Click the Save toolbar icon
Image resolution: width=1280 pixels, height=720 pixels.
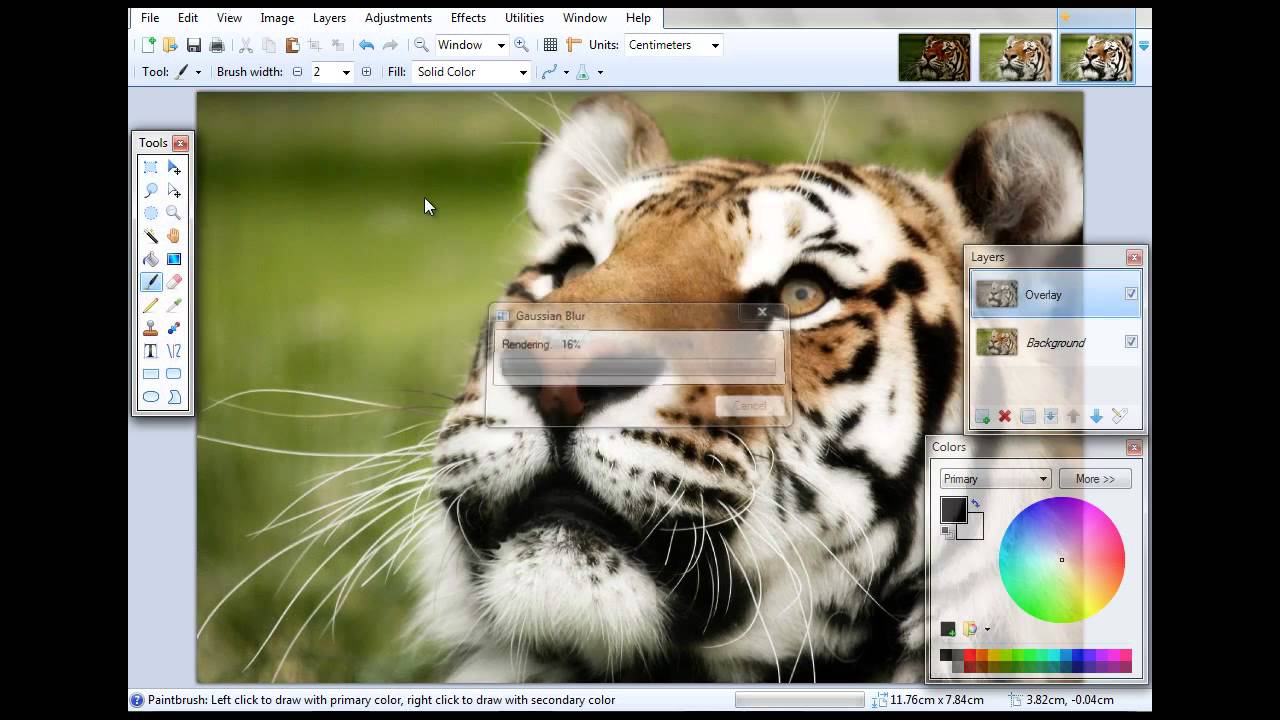click(194, 45)
